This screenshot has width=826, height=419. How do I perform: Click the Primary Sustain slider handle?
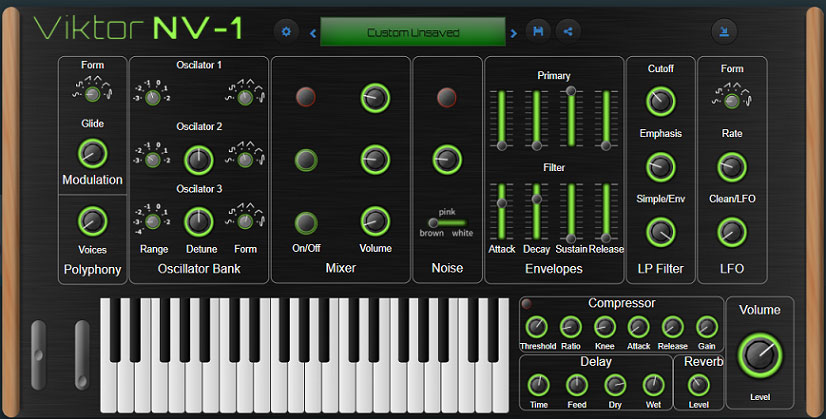click(x=571, y=91)
